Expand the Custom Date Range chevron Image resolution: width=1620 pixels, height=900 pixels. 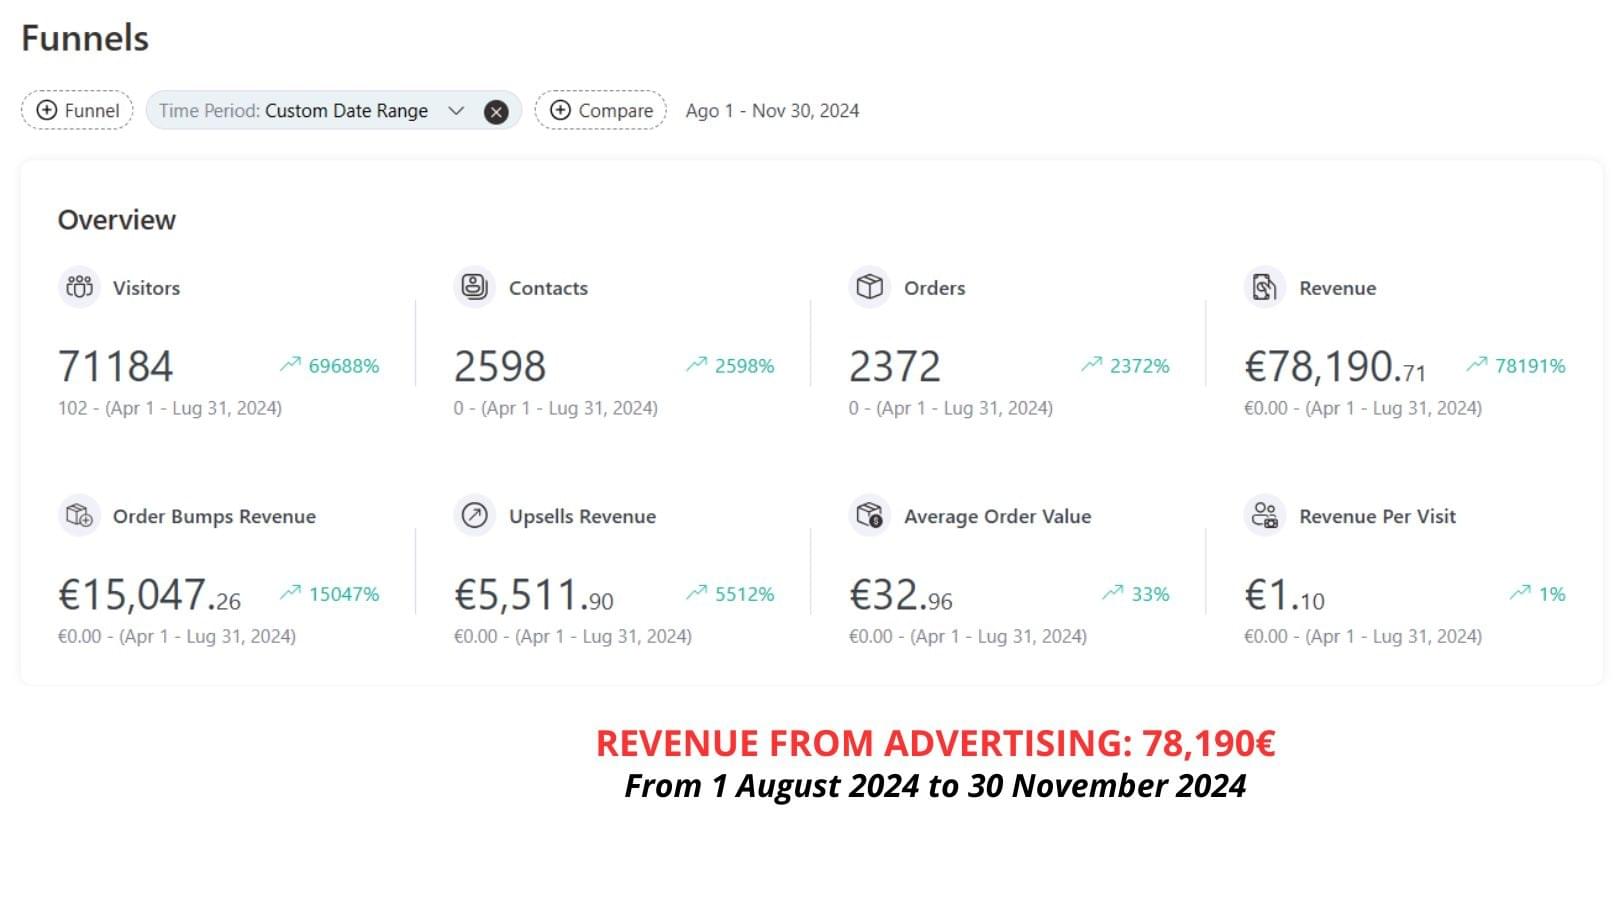point(456,111)
